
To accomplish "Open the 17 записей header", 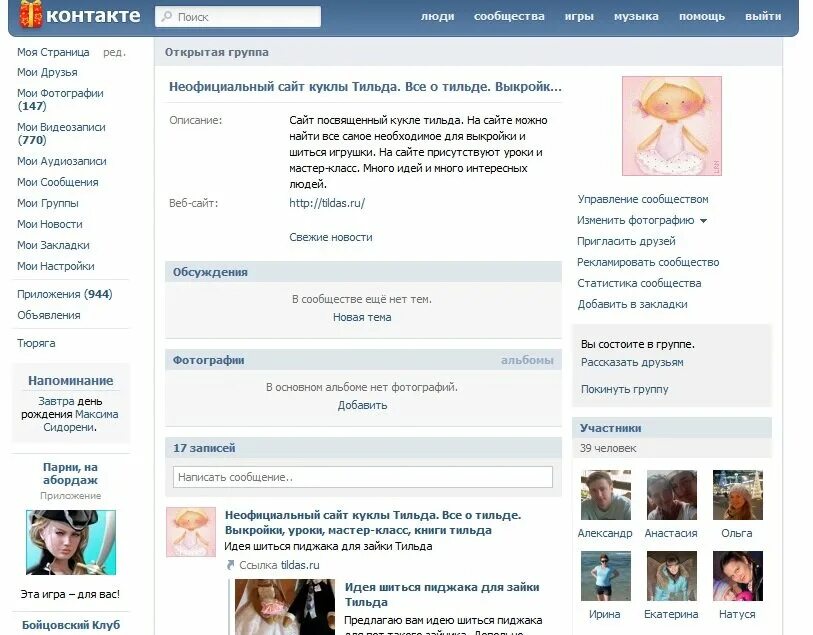I will click(363, 448).
